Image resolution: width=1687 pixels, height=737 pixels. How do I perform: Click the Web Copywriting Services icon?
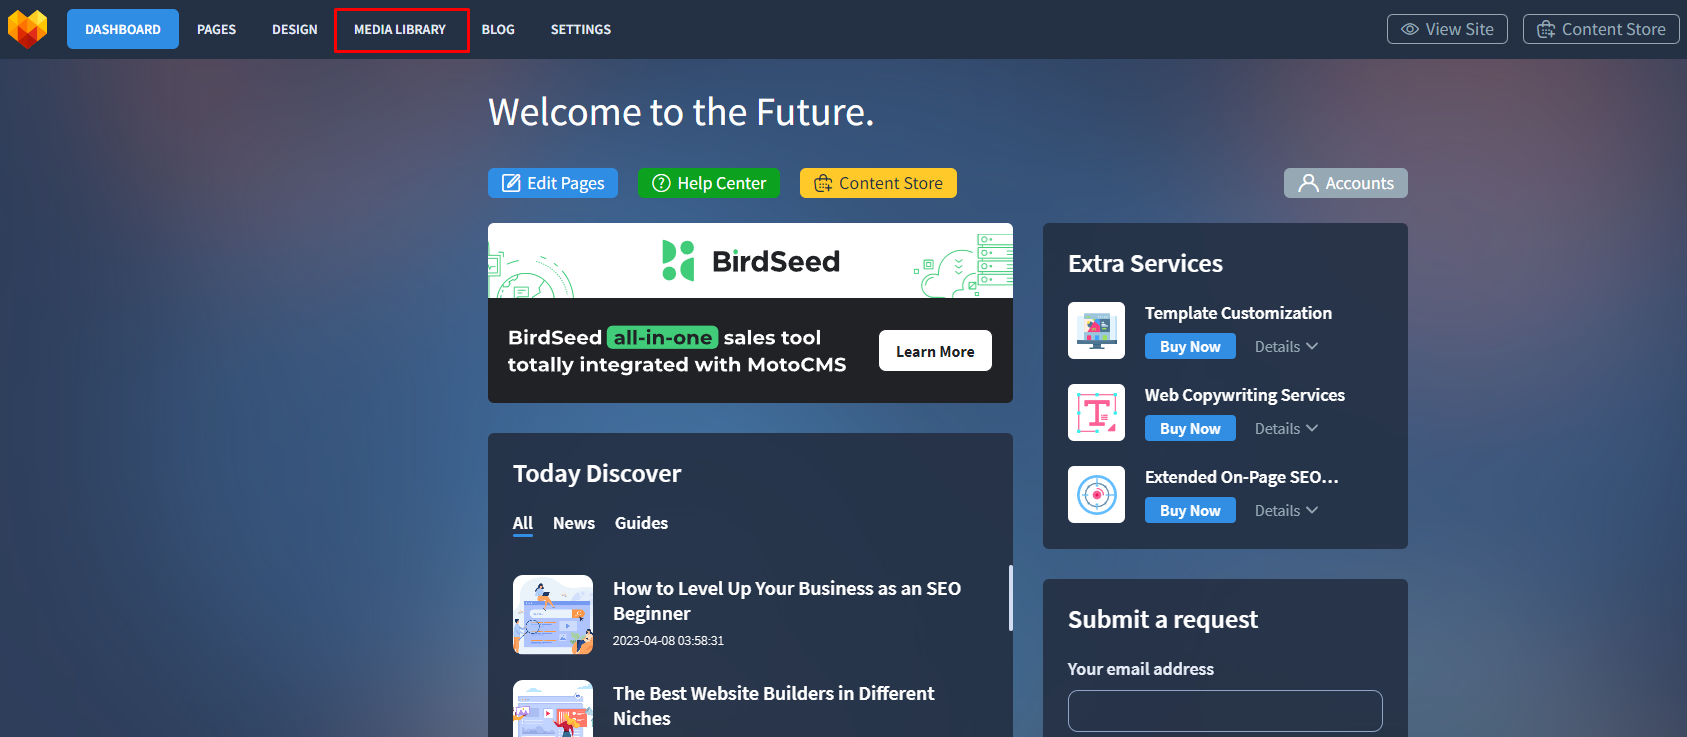(x=1096, y=412)
